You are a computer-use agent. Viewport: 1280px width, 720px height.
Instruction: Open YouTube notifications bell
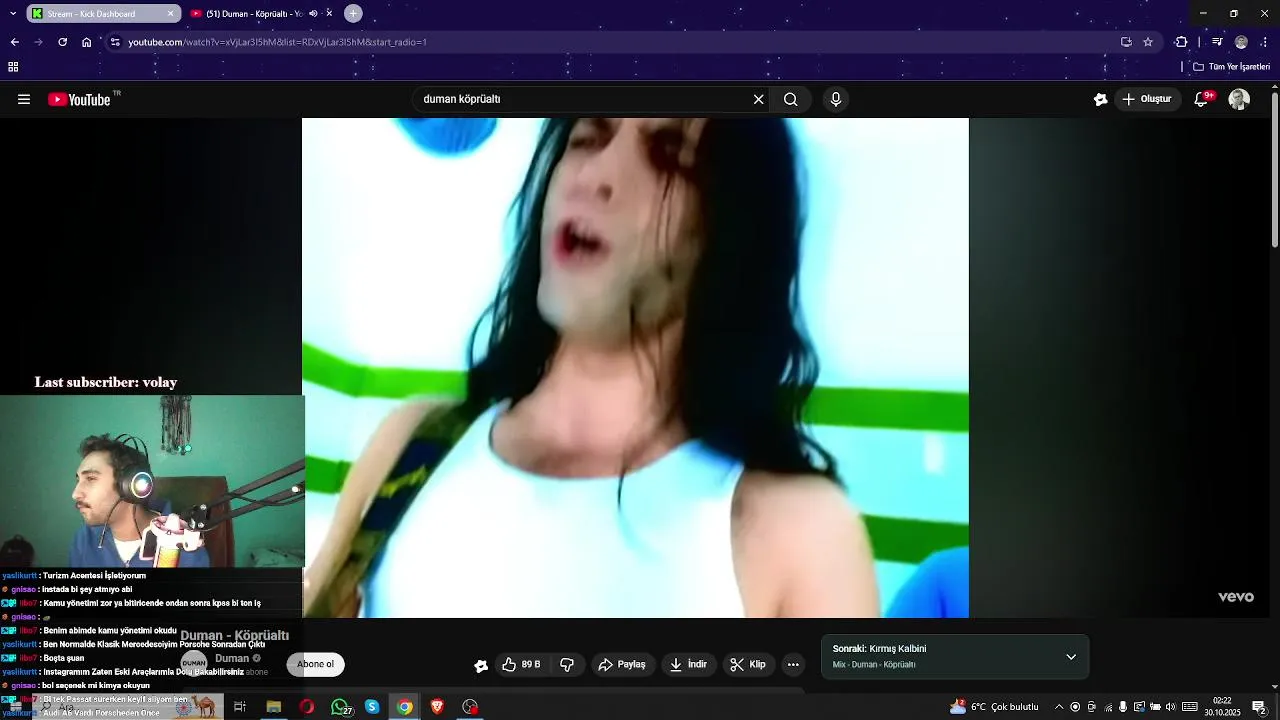[1203, 99]
